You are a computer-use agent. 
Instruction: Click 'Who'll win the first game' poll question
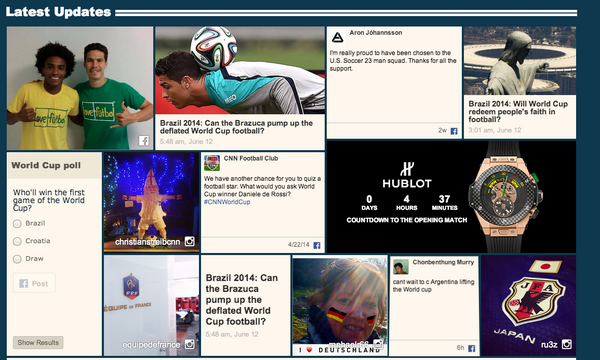click(x=49, y=200)
